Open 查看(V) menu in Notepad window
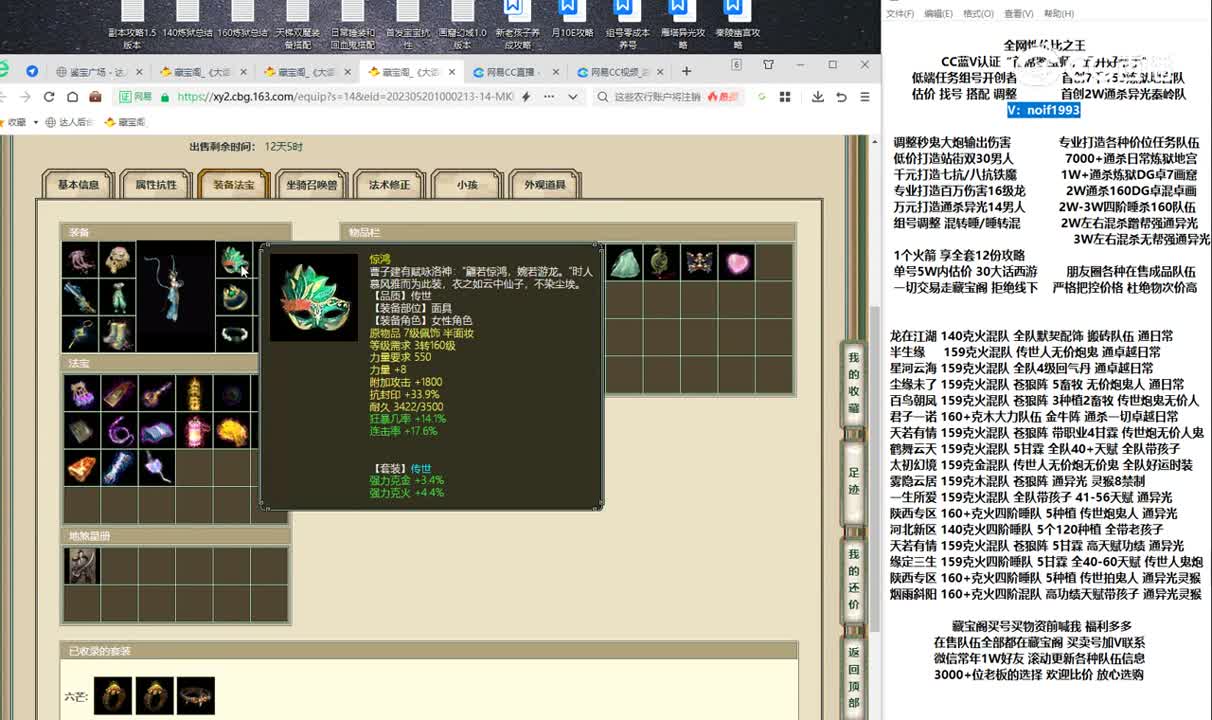Image resolution: width=1212 pixels, height=720 pixels. click(x=1018, y=14)
